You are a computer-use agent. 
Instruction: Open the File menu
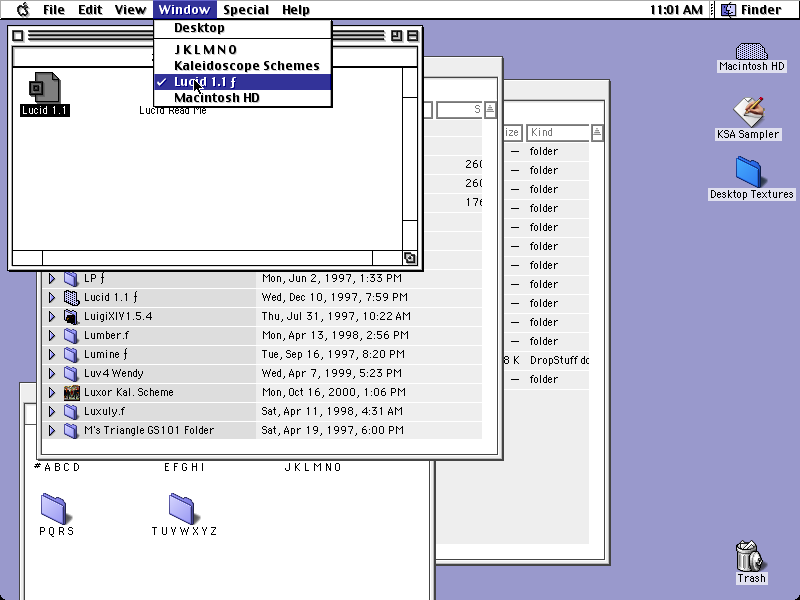(54, 10)
